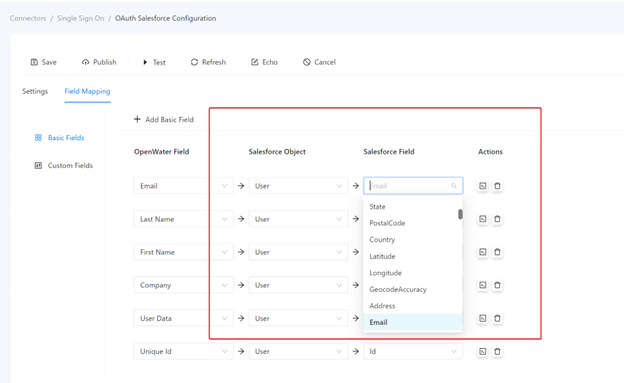This screenshot has width=624, height=383.
Task: Open script editor for Last Name row
Action: [x=482, y=219]
